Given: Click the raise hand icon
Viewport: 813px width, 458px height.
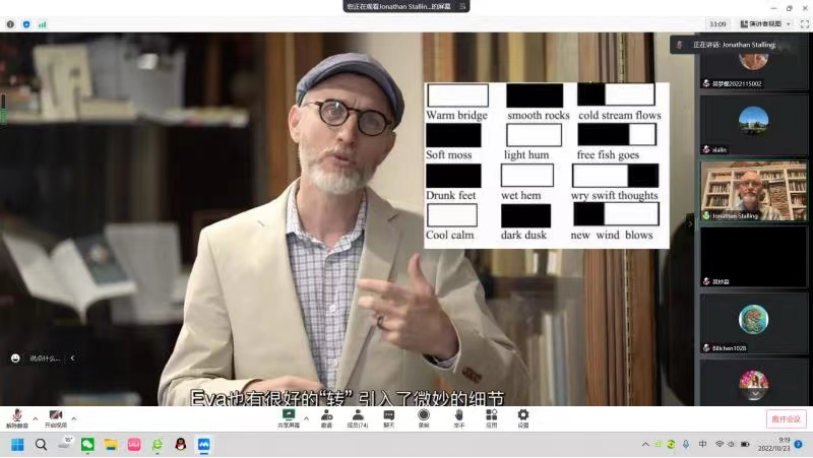Looking at the screenshot, I should tap(458, 415).
